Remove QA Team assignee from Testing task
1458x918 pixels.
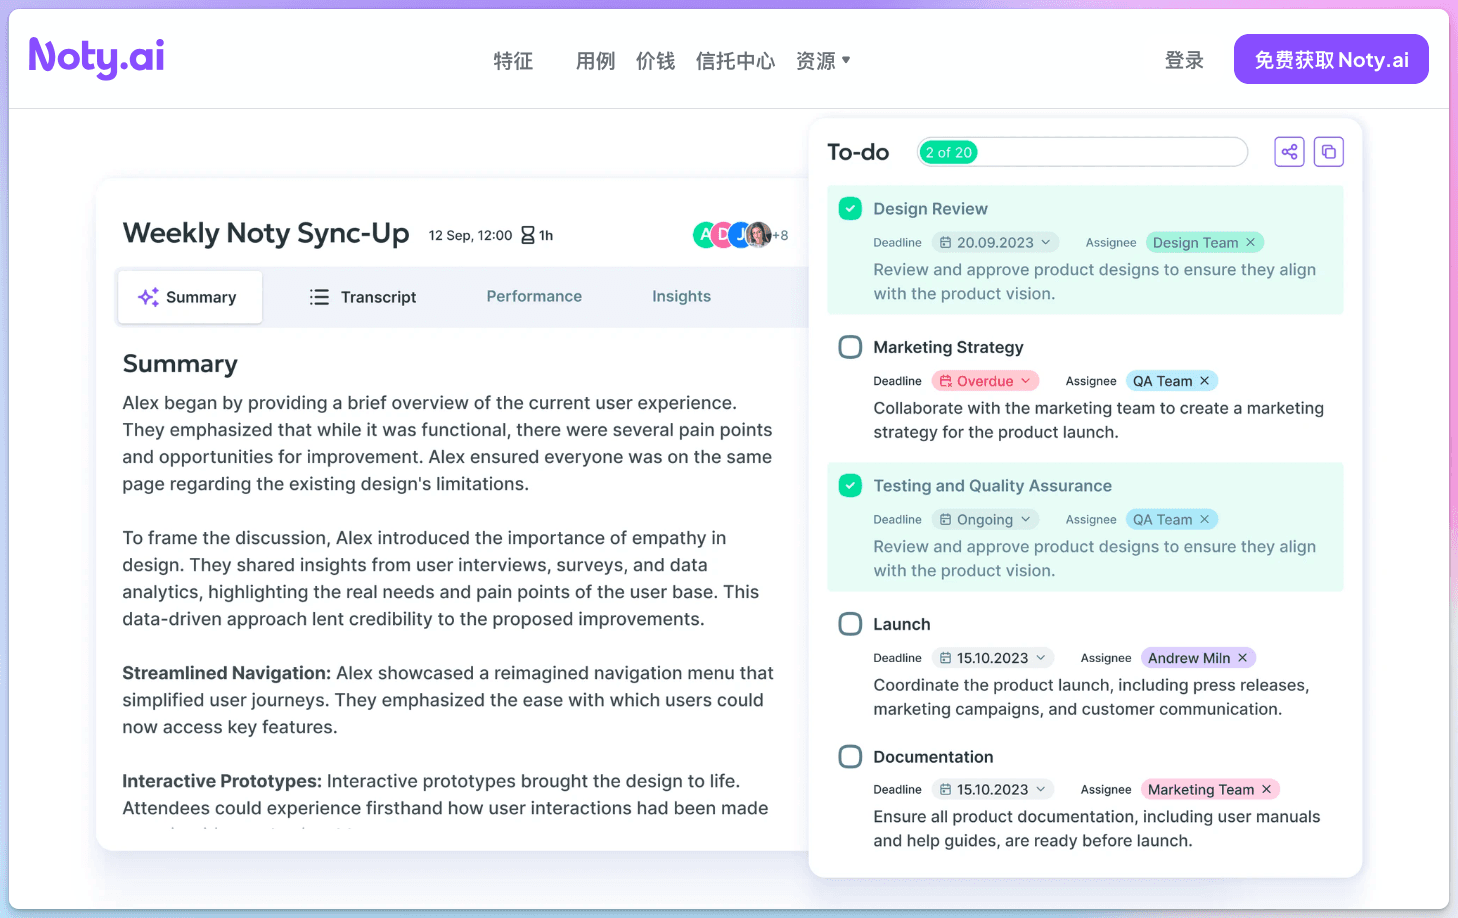1204,519
